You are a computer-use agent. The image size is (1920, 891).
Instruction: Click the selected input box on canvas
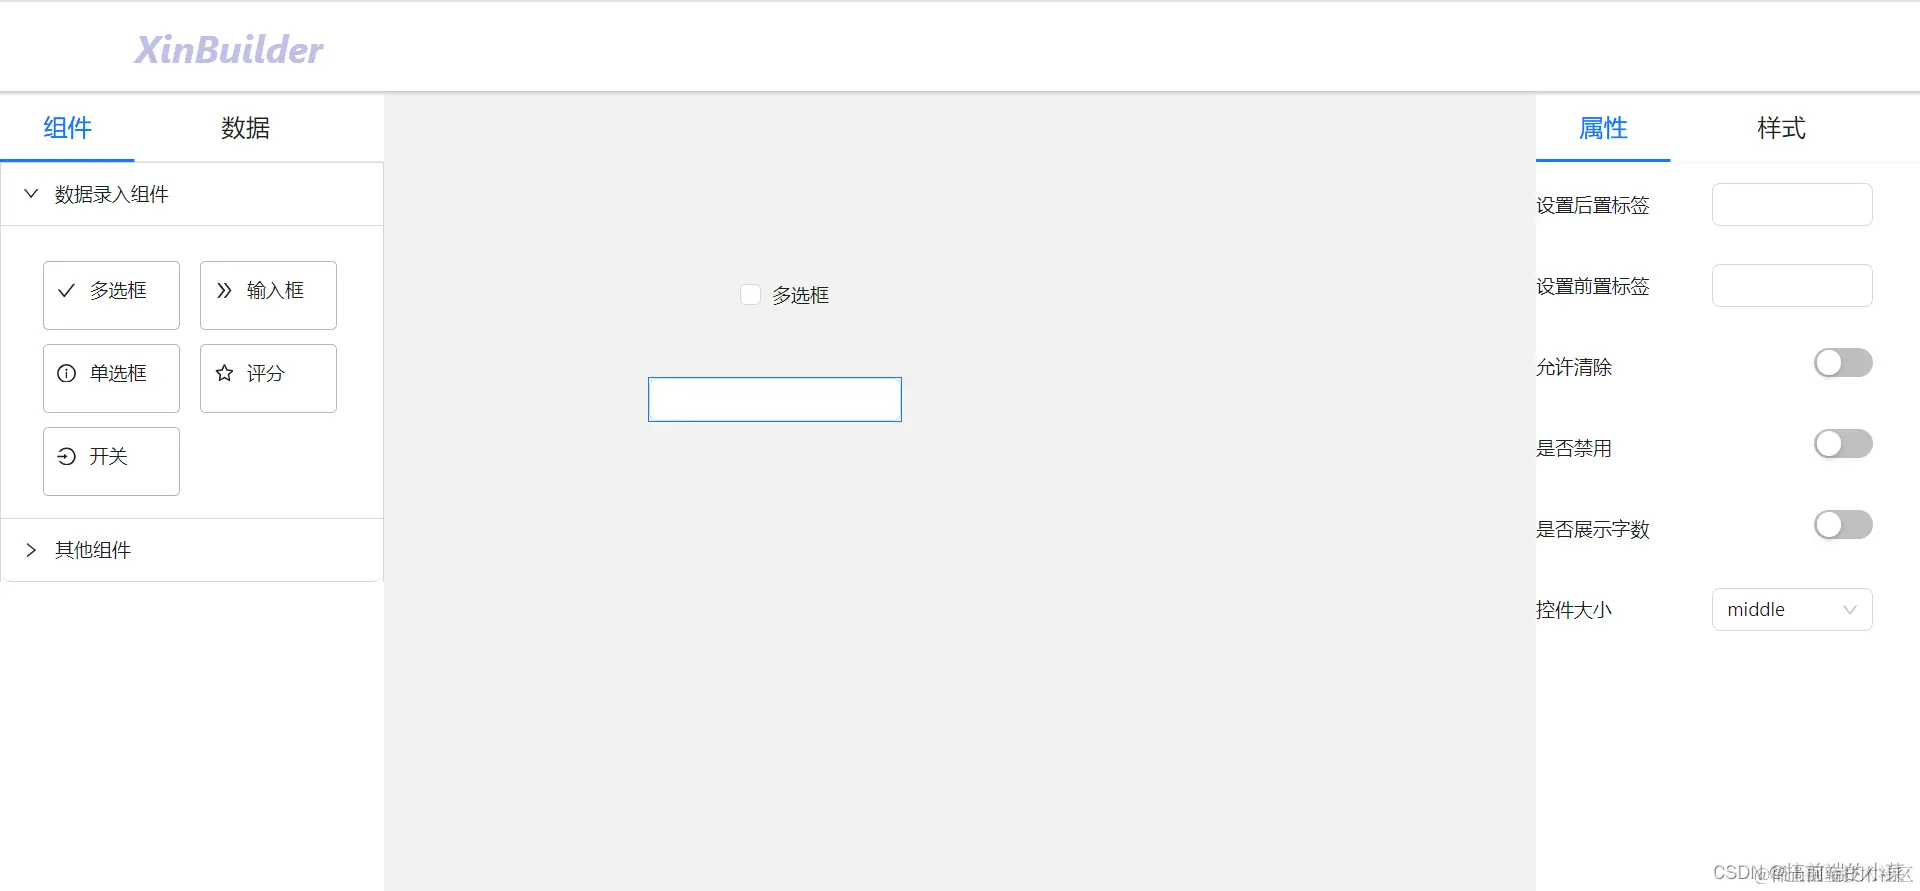point(775,399)
